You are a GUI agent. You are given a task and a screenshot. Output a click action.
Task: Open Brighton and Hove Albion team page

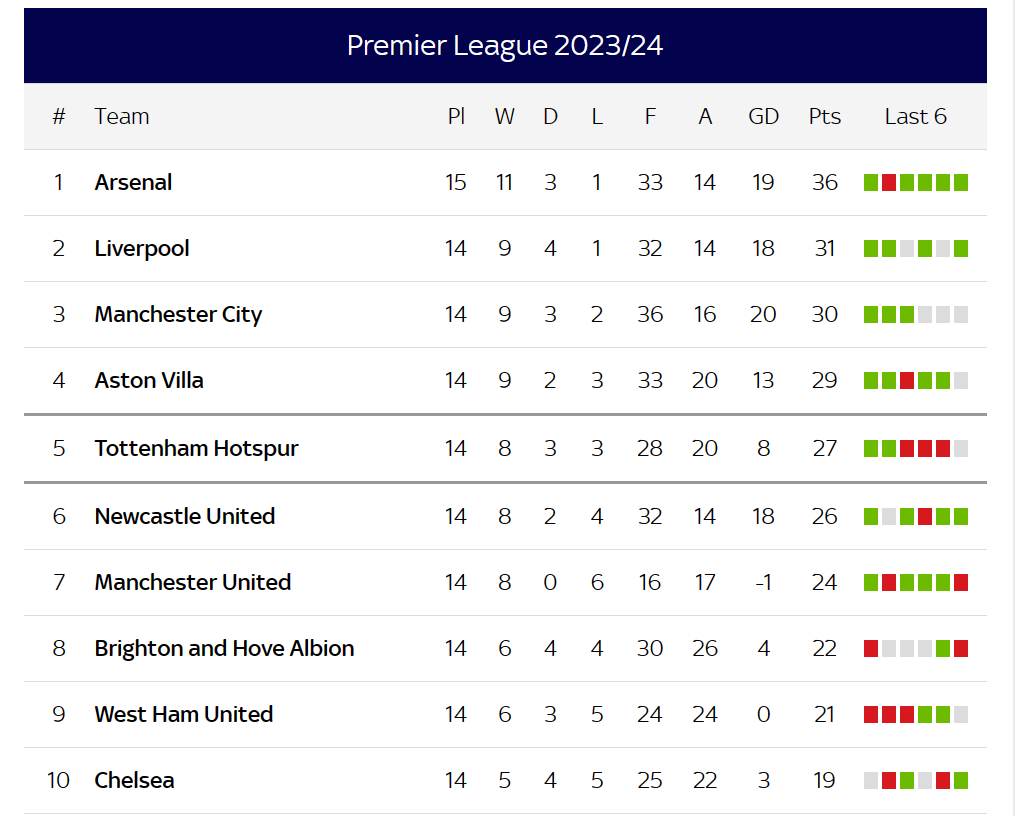(x=224, y=648)
